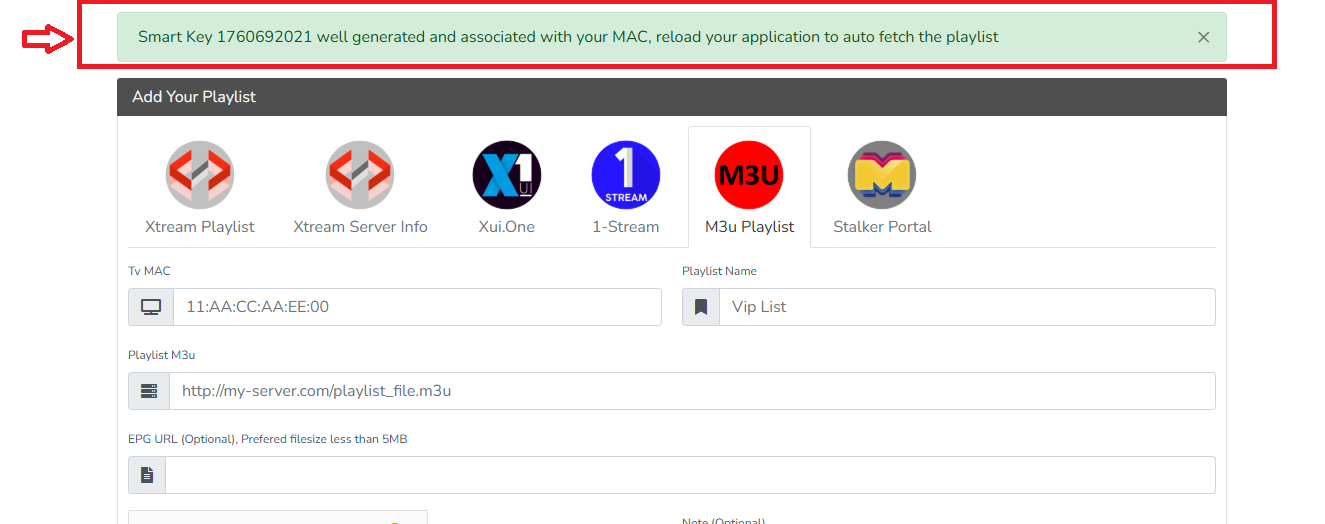Dismiss the Smart Key success alert
Viewport: 1325px width, 524px height.
tap(1203, 37)
